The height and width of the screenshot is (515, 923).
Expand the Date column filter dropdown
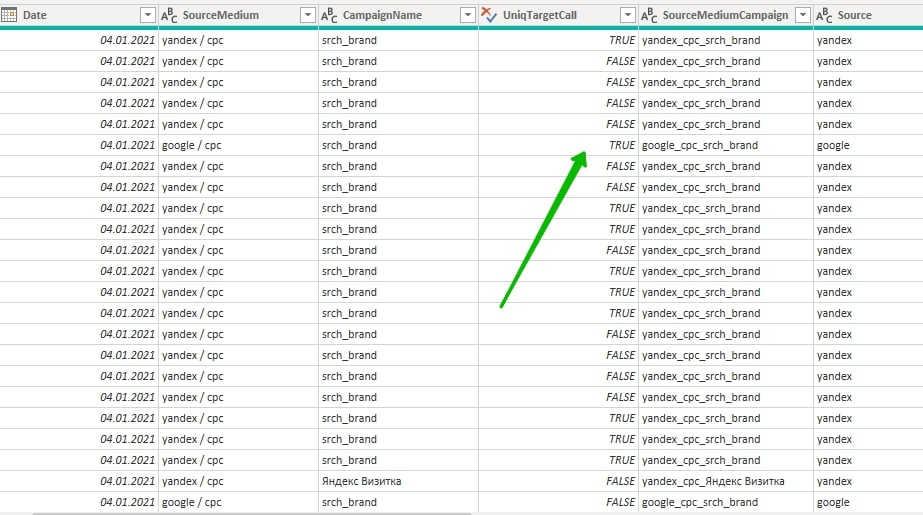point(148,15)
